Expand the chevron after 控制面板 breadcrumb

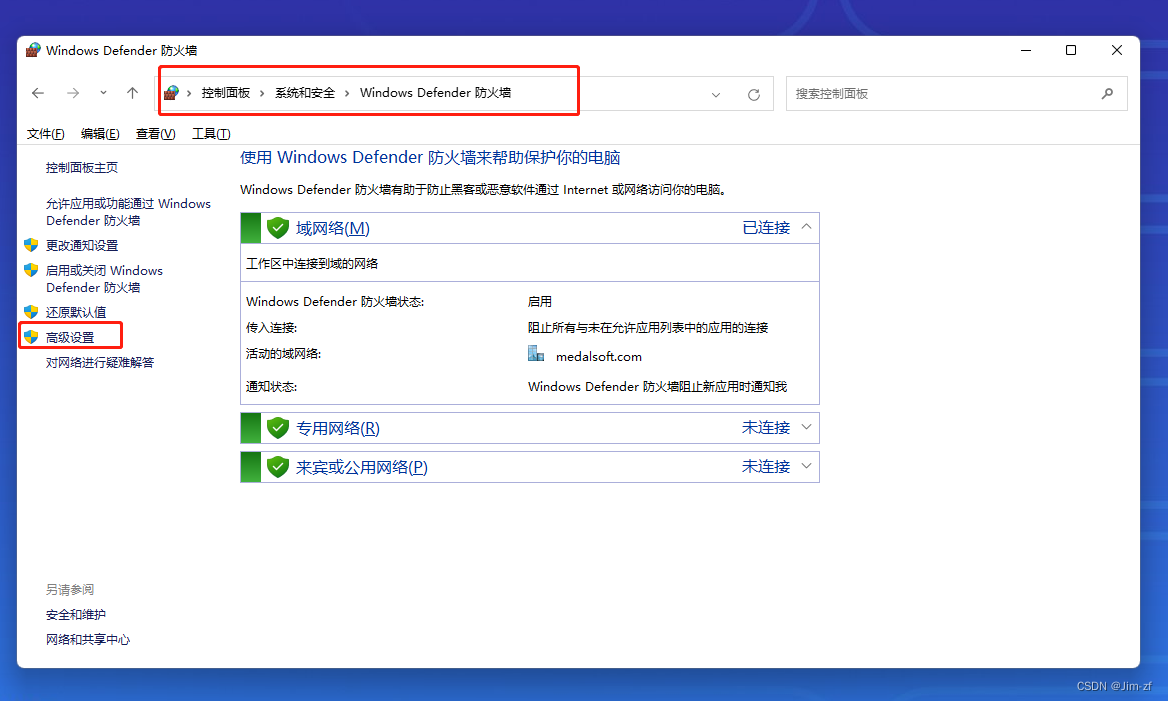(262, 93)
